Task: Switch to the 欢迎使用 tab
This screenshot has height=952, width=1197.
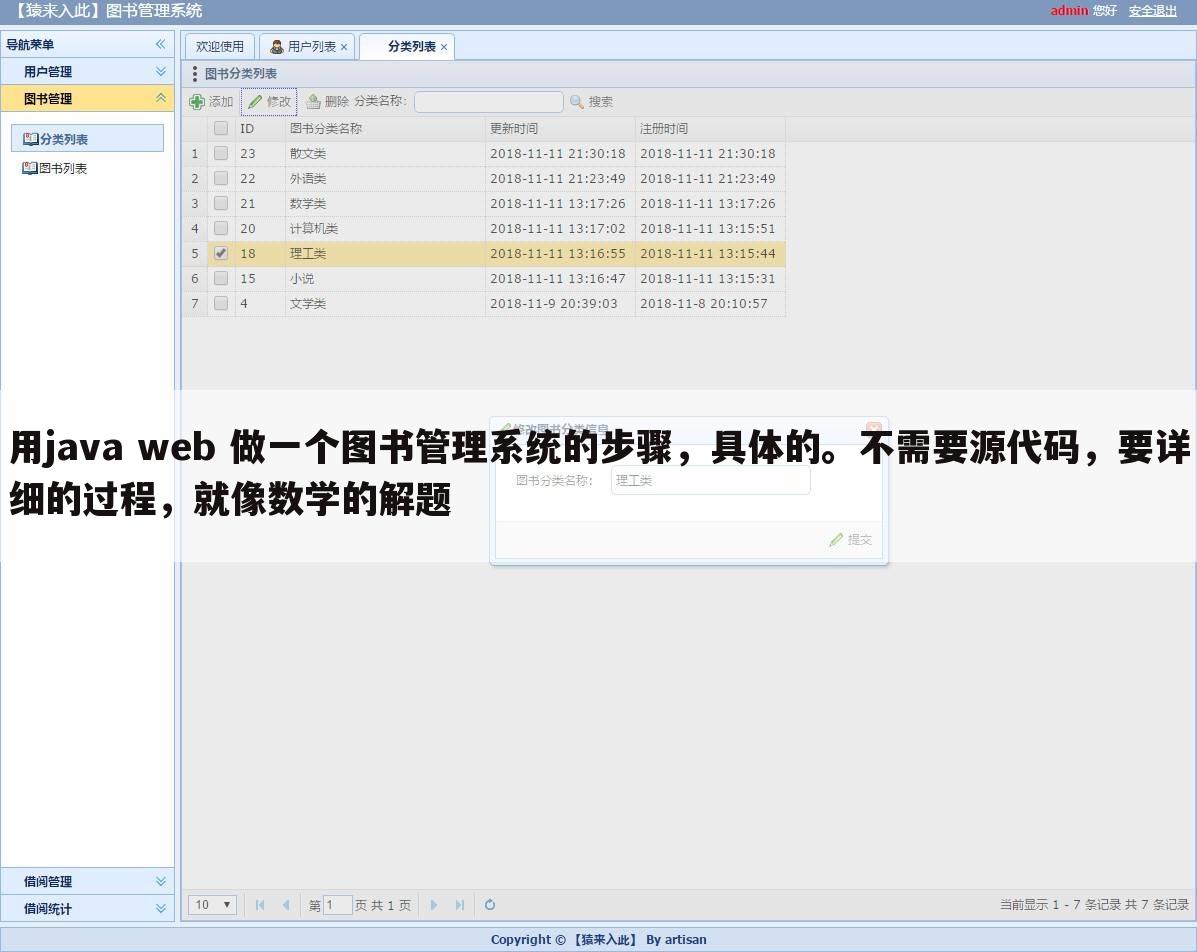Action: point(219,46)
